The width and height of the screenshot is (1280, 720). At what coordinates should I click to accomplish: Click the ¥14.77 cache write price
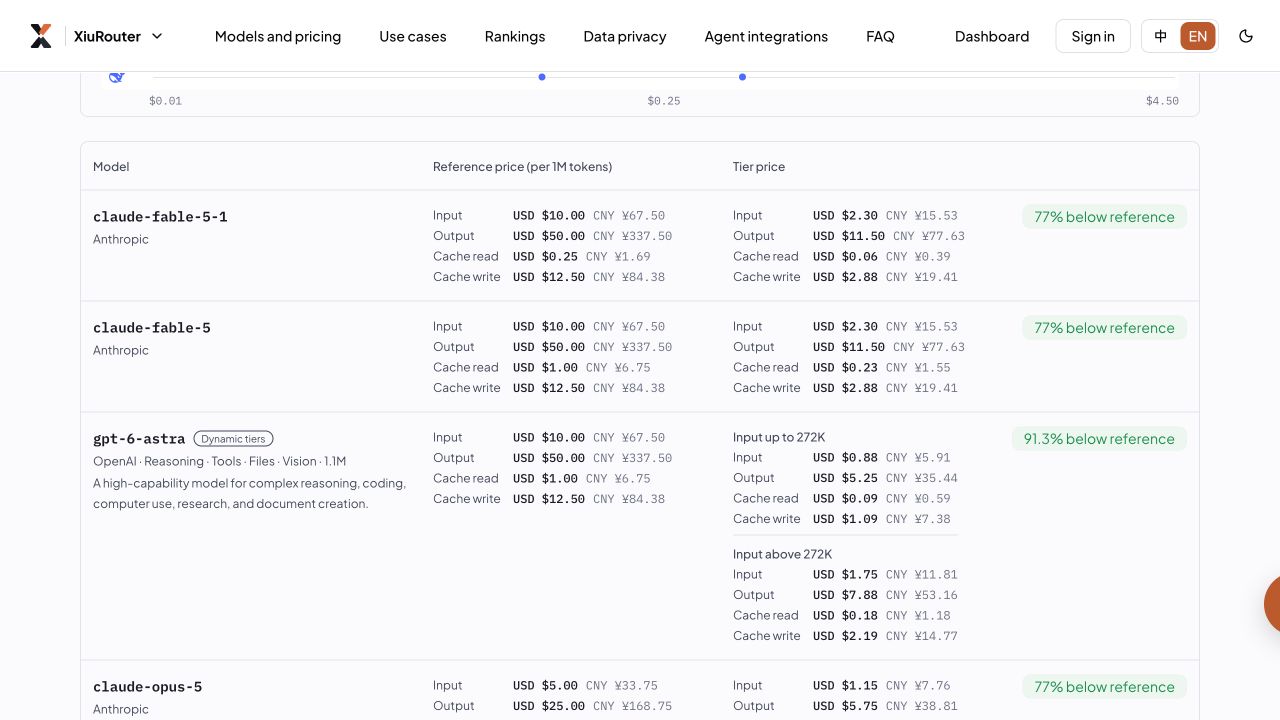click(x=922, y=636)
